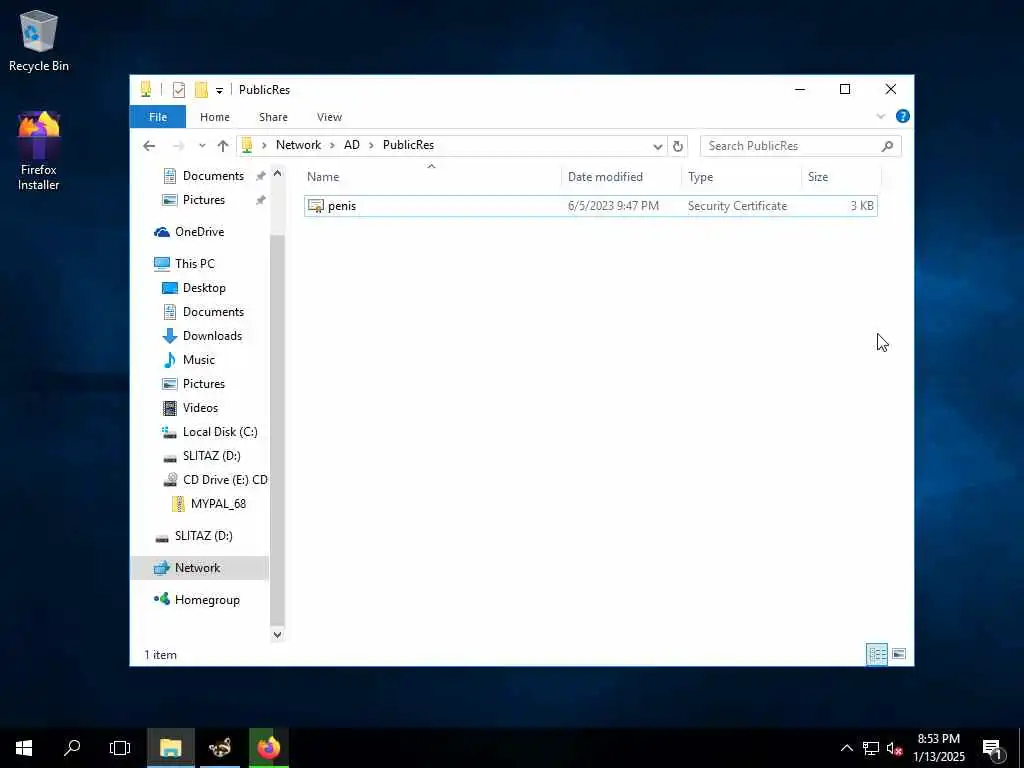1024x768 pixels.
Task: Switch to the Share ribbon tab
Action: [273, 117]
